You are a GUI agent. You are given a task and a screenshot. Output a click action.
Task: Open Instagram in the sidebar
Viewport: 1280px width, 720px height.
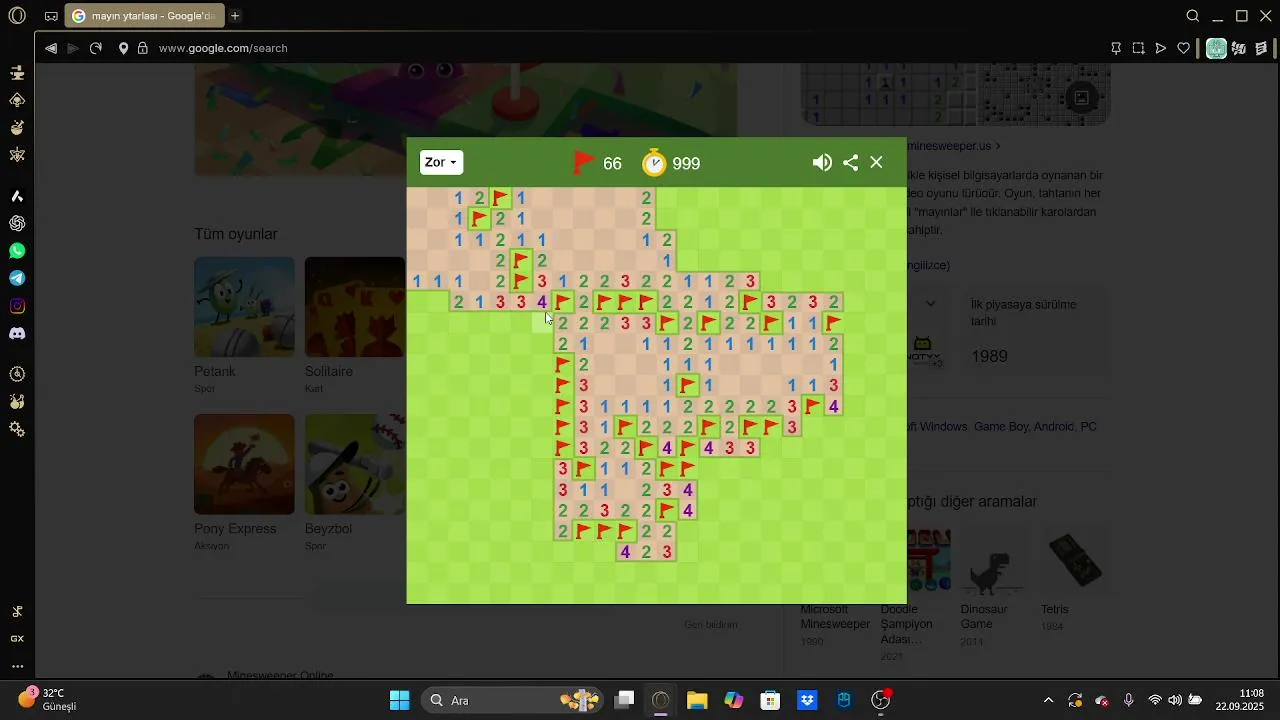[x=17, y=306]
